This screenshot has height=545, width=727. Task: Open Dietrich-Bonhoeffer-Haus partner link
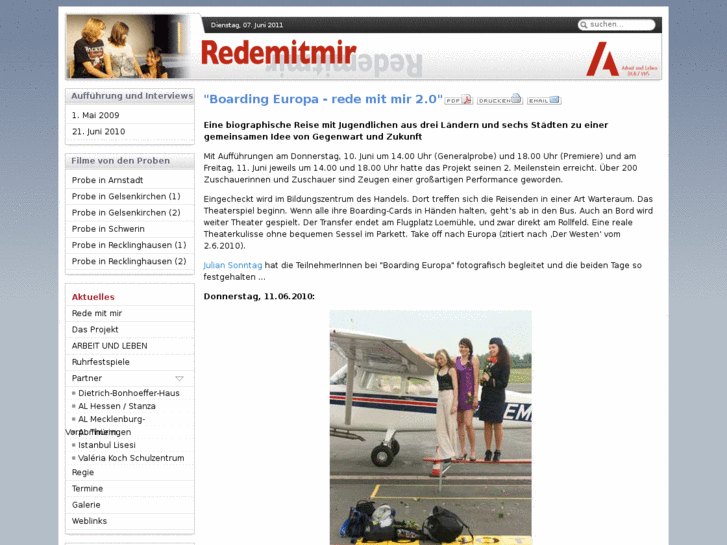click(128, 393)
